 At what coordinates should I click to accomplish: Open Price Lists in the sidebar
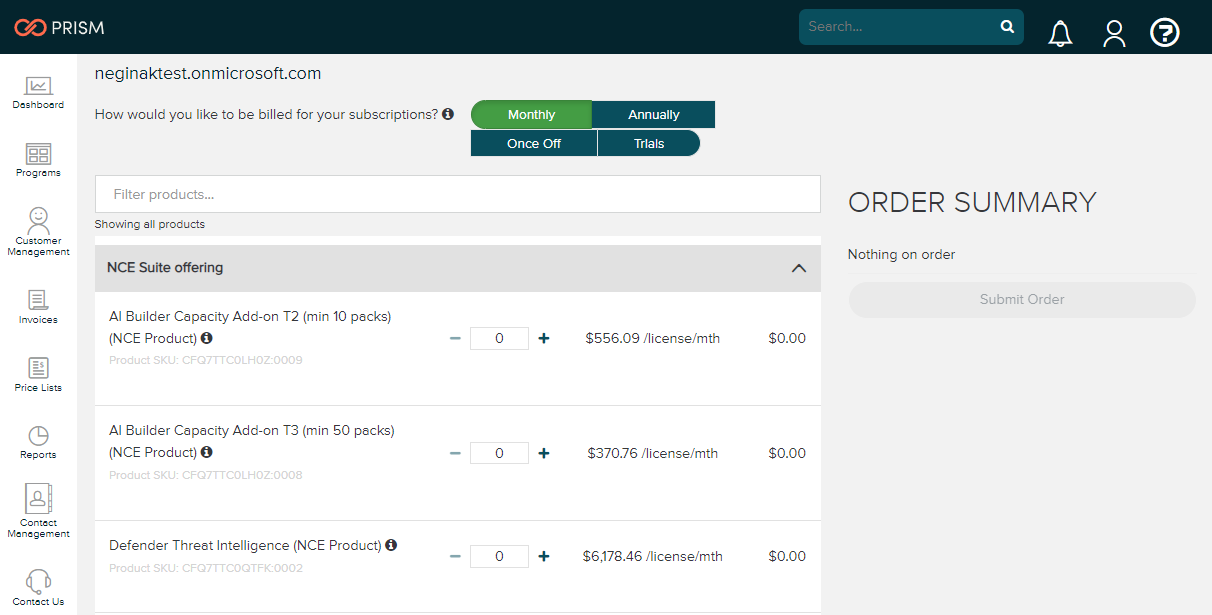38,375
